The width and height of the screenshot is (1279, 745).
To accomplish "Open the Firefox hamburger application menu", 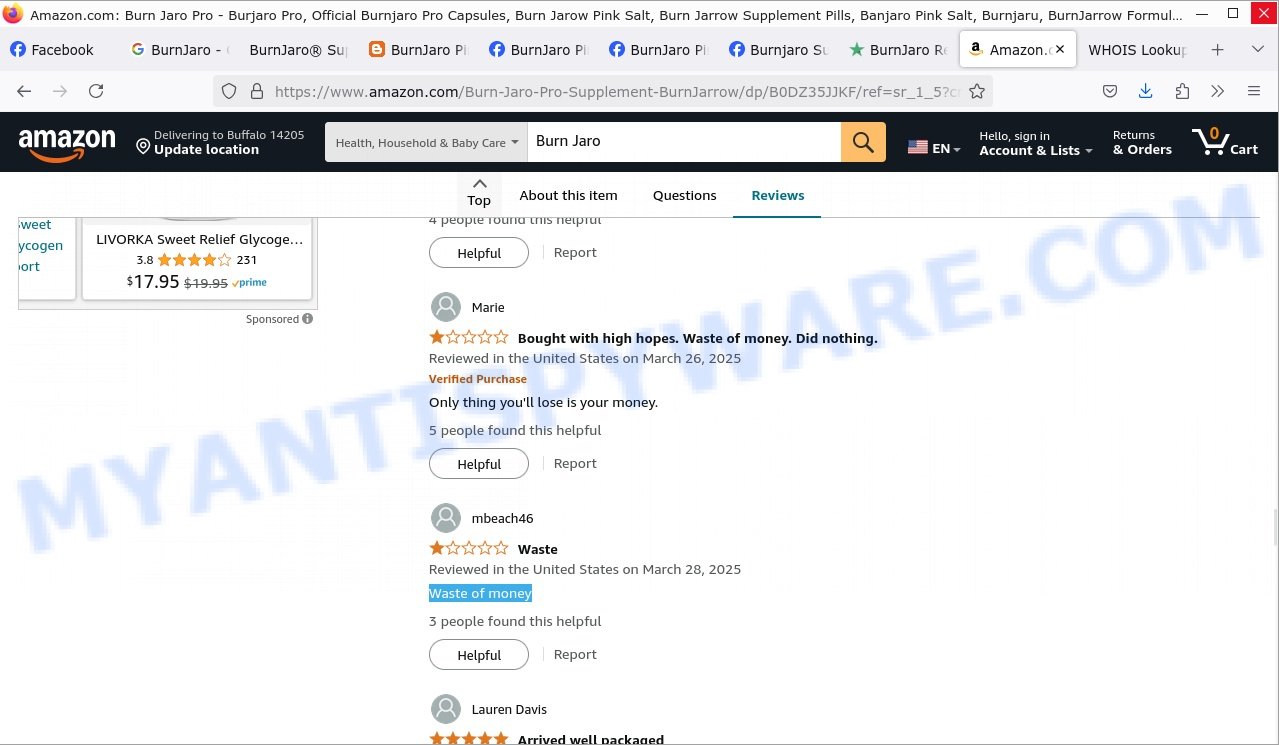I will [1254, 91].
